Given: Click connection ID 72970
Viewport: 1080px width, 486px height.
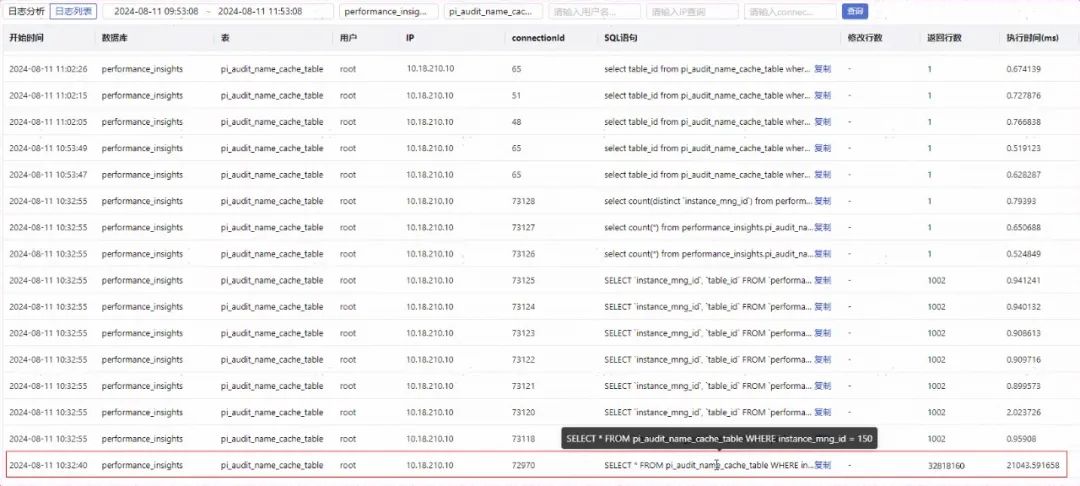Looking at the screenshot, I should 523,465.
